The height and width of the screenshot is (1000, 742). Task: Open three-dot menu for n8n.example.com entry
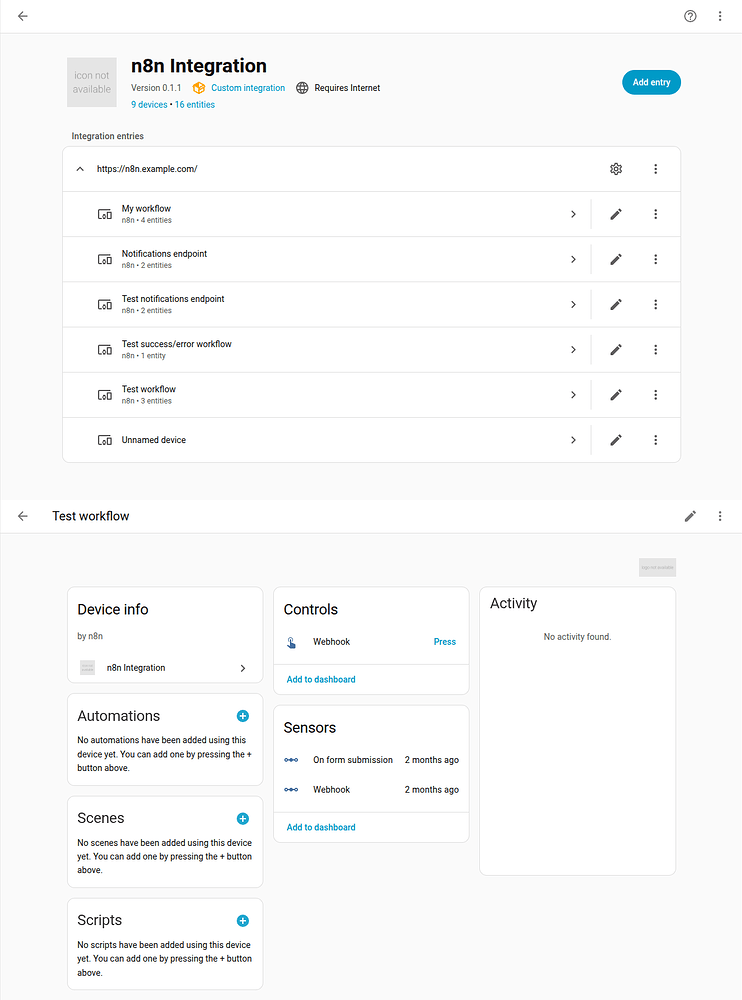655,169
